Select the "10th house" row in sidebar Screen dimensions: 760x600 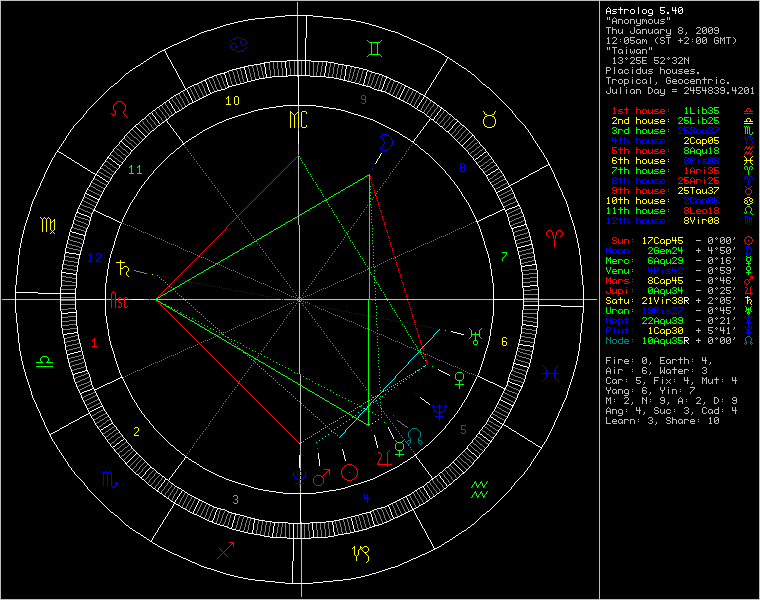coord(674,200)
